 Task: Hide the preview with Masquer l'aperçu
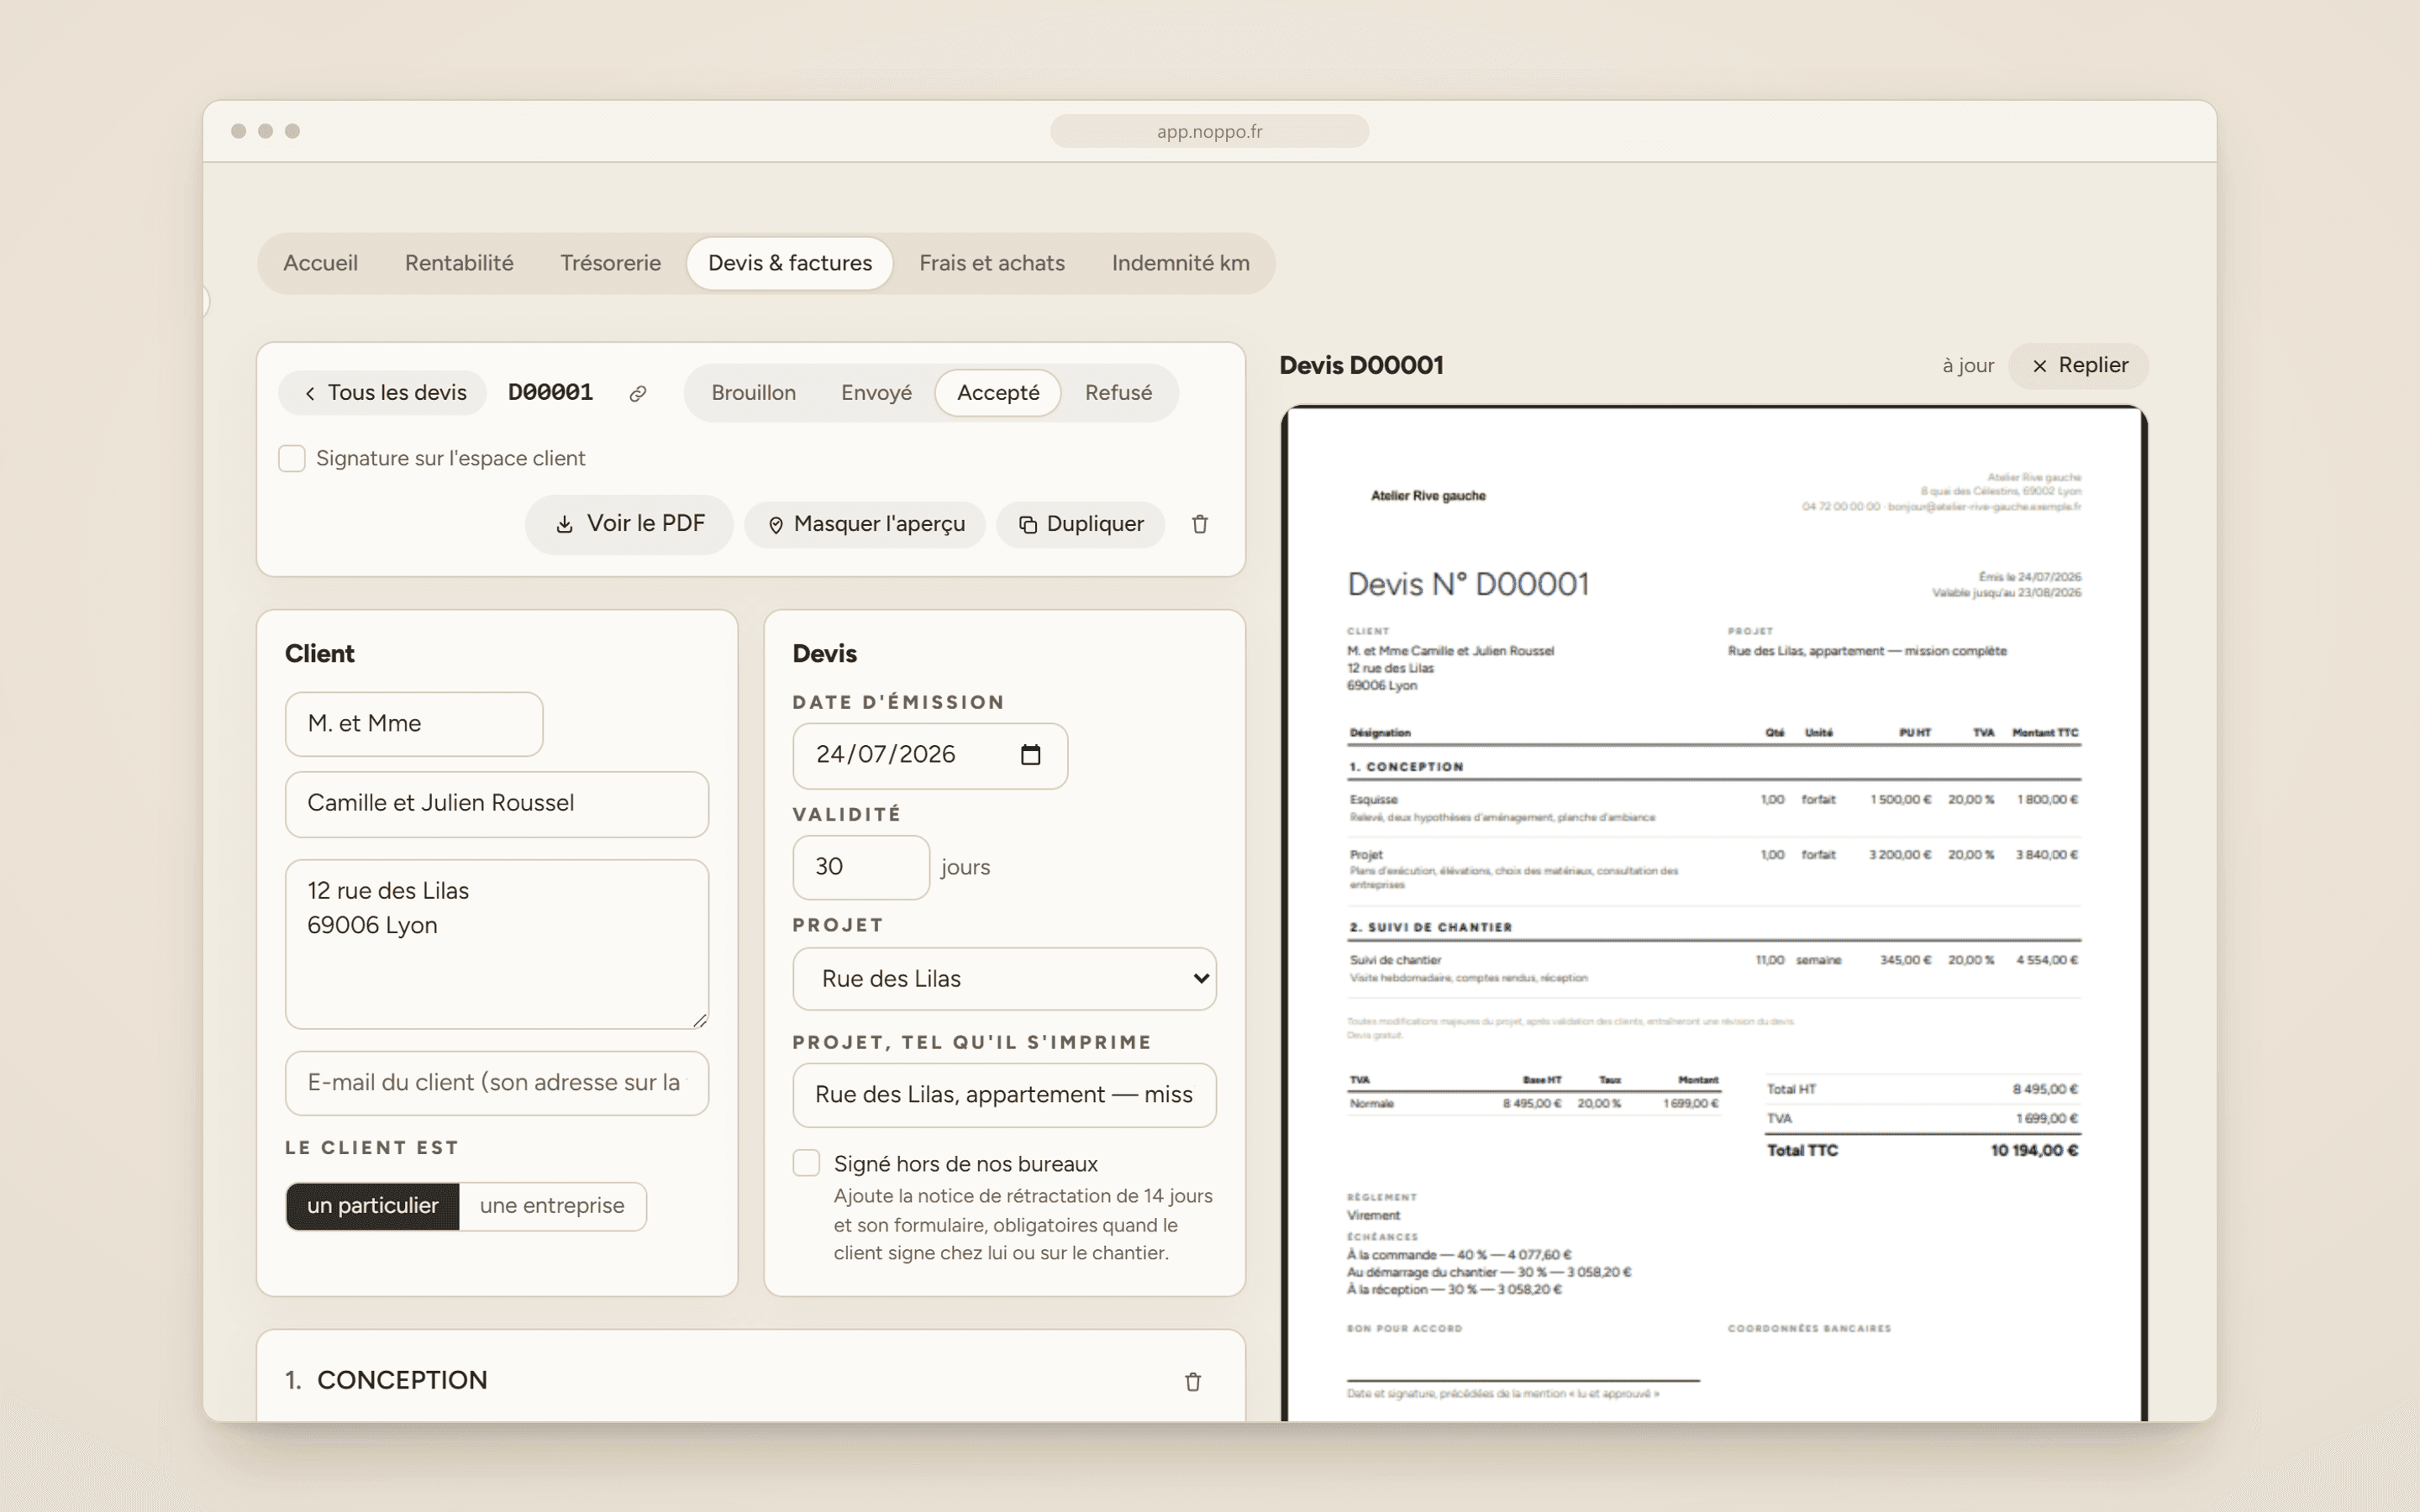[x=865, y=524]
